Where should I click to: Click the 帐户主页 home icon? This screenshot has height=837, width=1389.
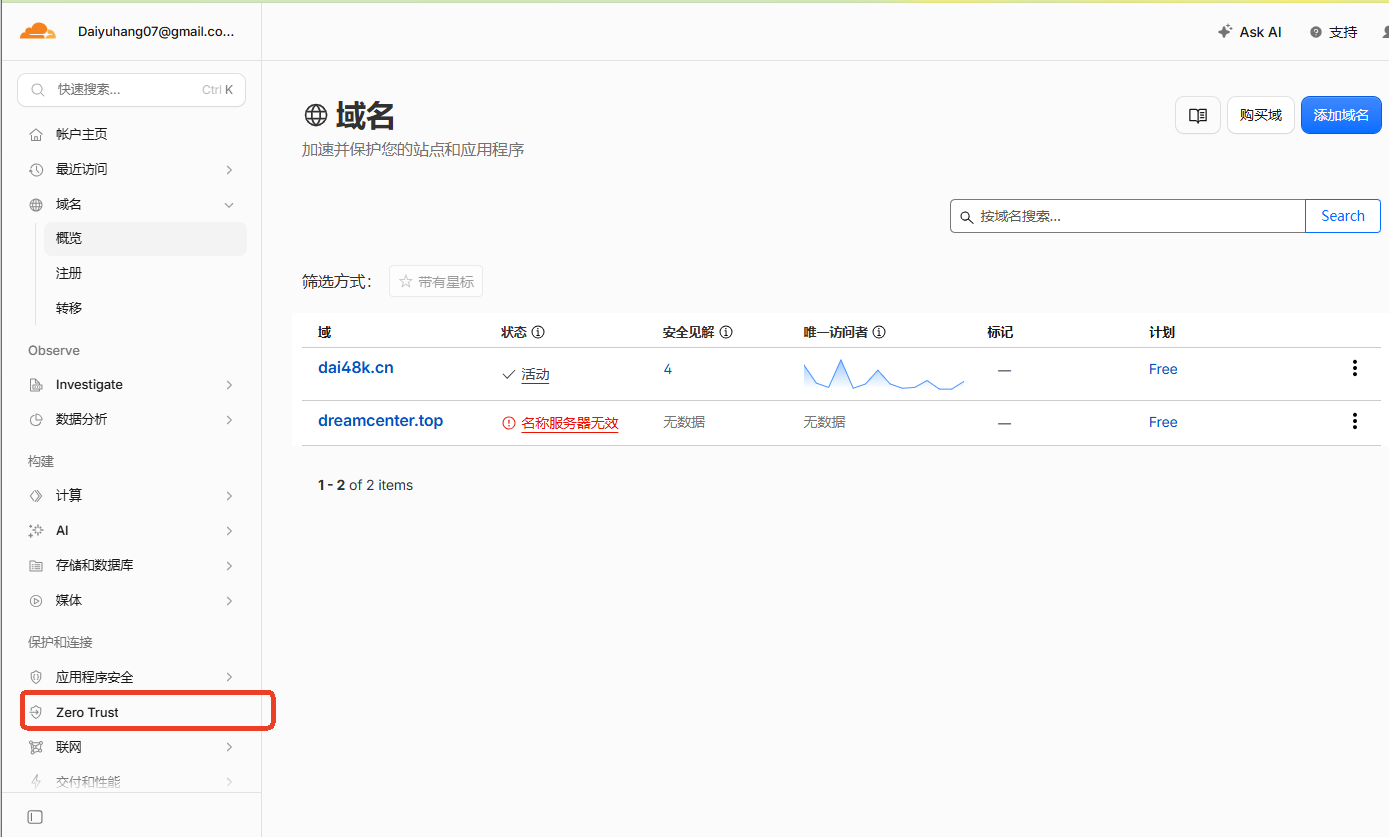36,134
